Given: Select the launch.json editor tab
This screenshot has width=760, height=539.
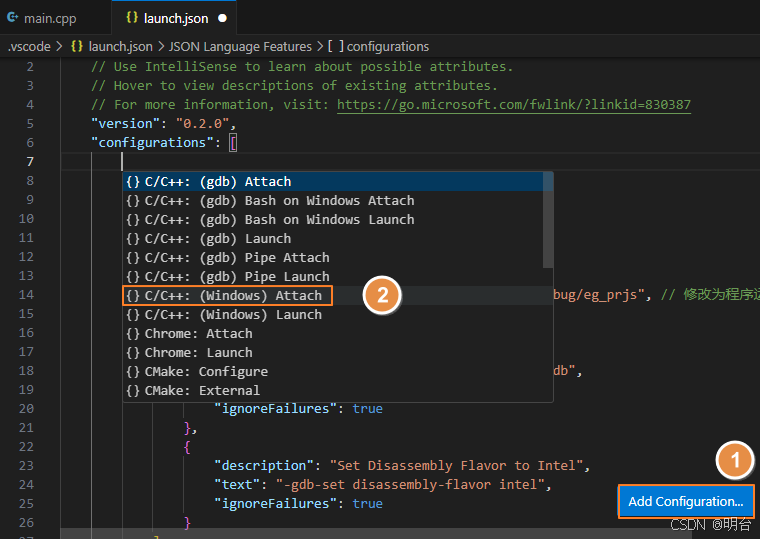Looking at the screenshot, I should tap(176, 18).
